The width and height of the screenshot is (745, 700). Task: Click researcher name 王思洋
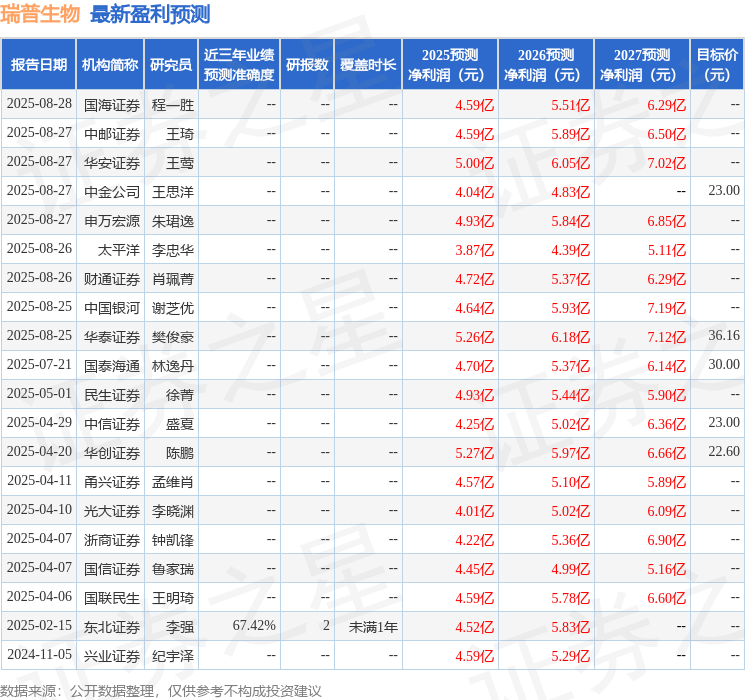173,192
